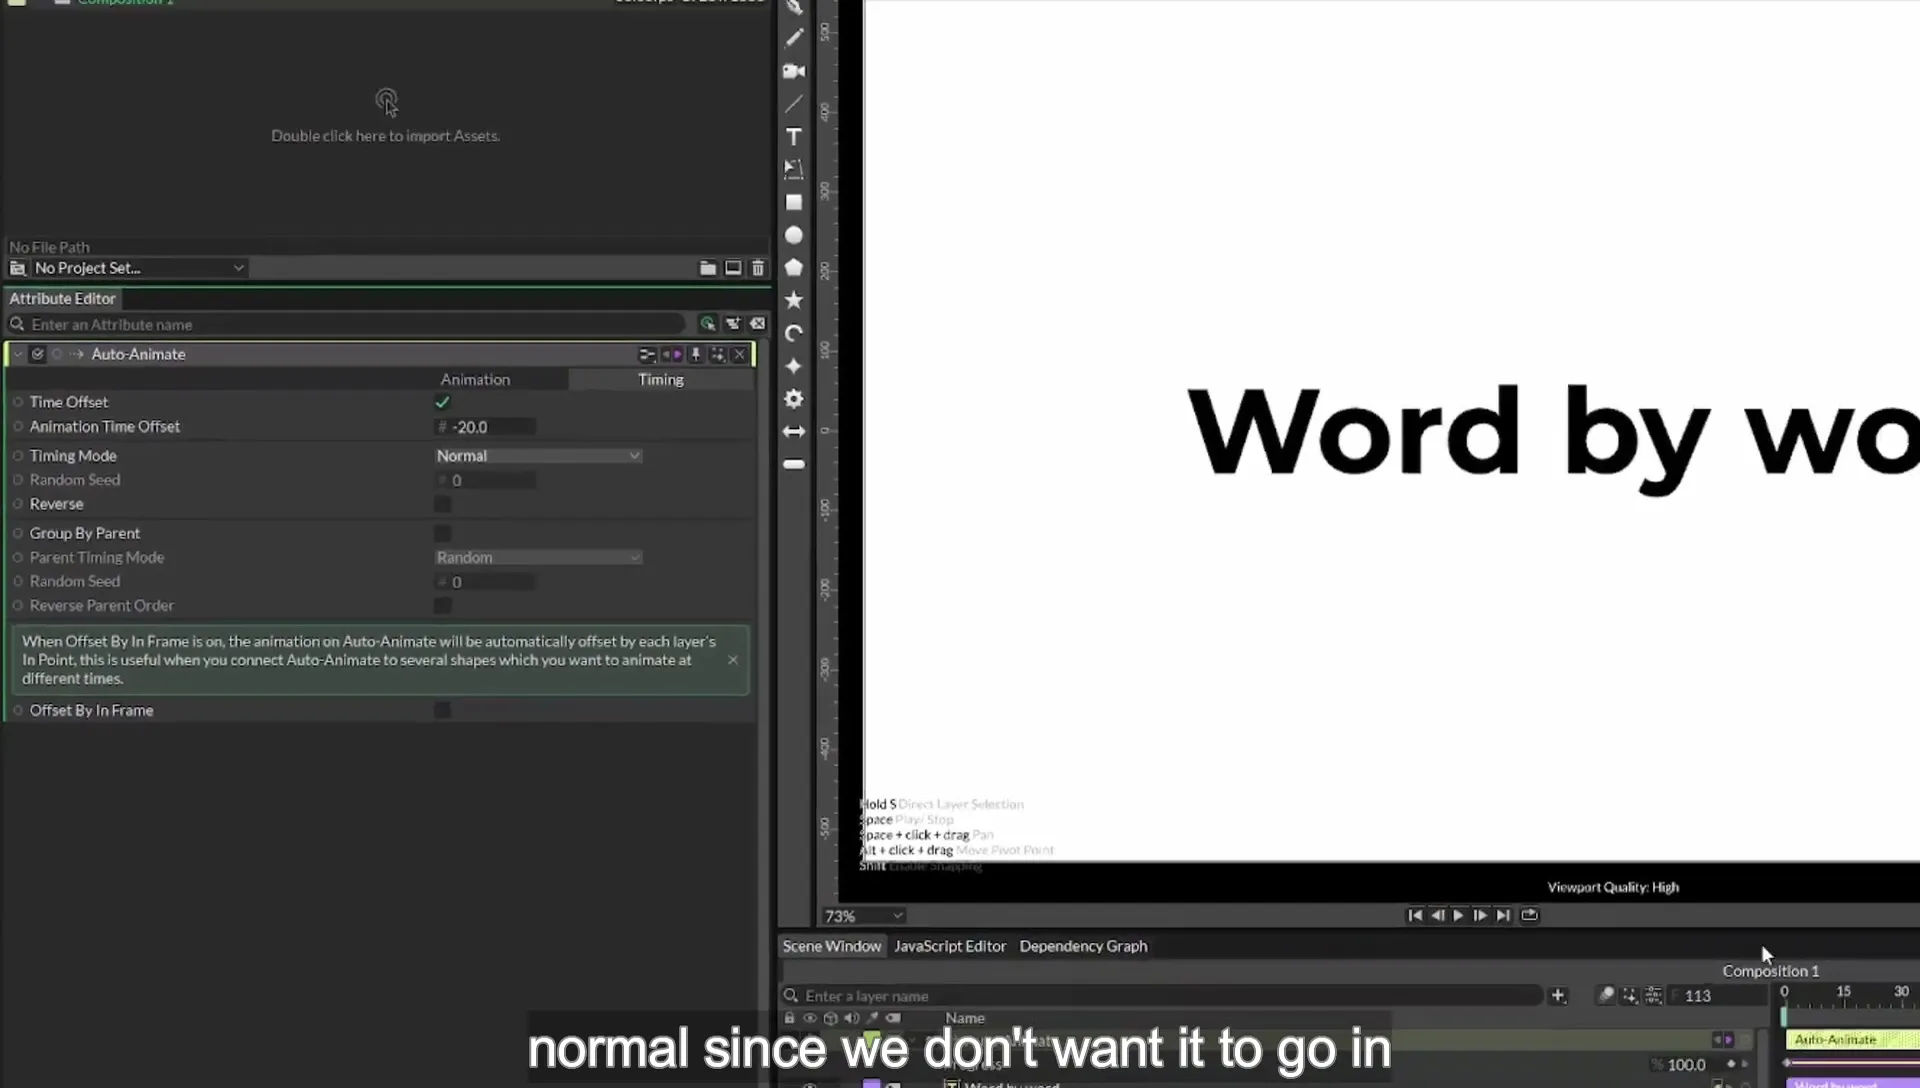Click the trash icon in Assets panel
Screen dimensions: 1920x1088
[x=758, y=268]
